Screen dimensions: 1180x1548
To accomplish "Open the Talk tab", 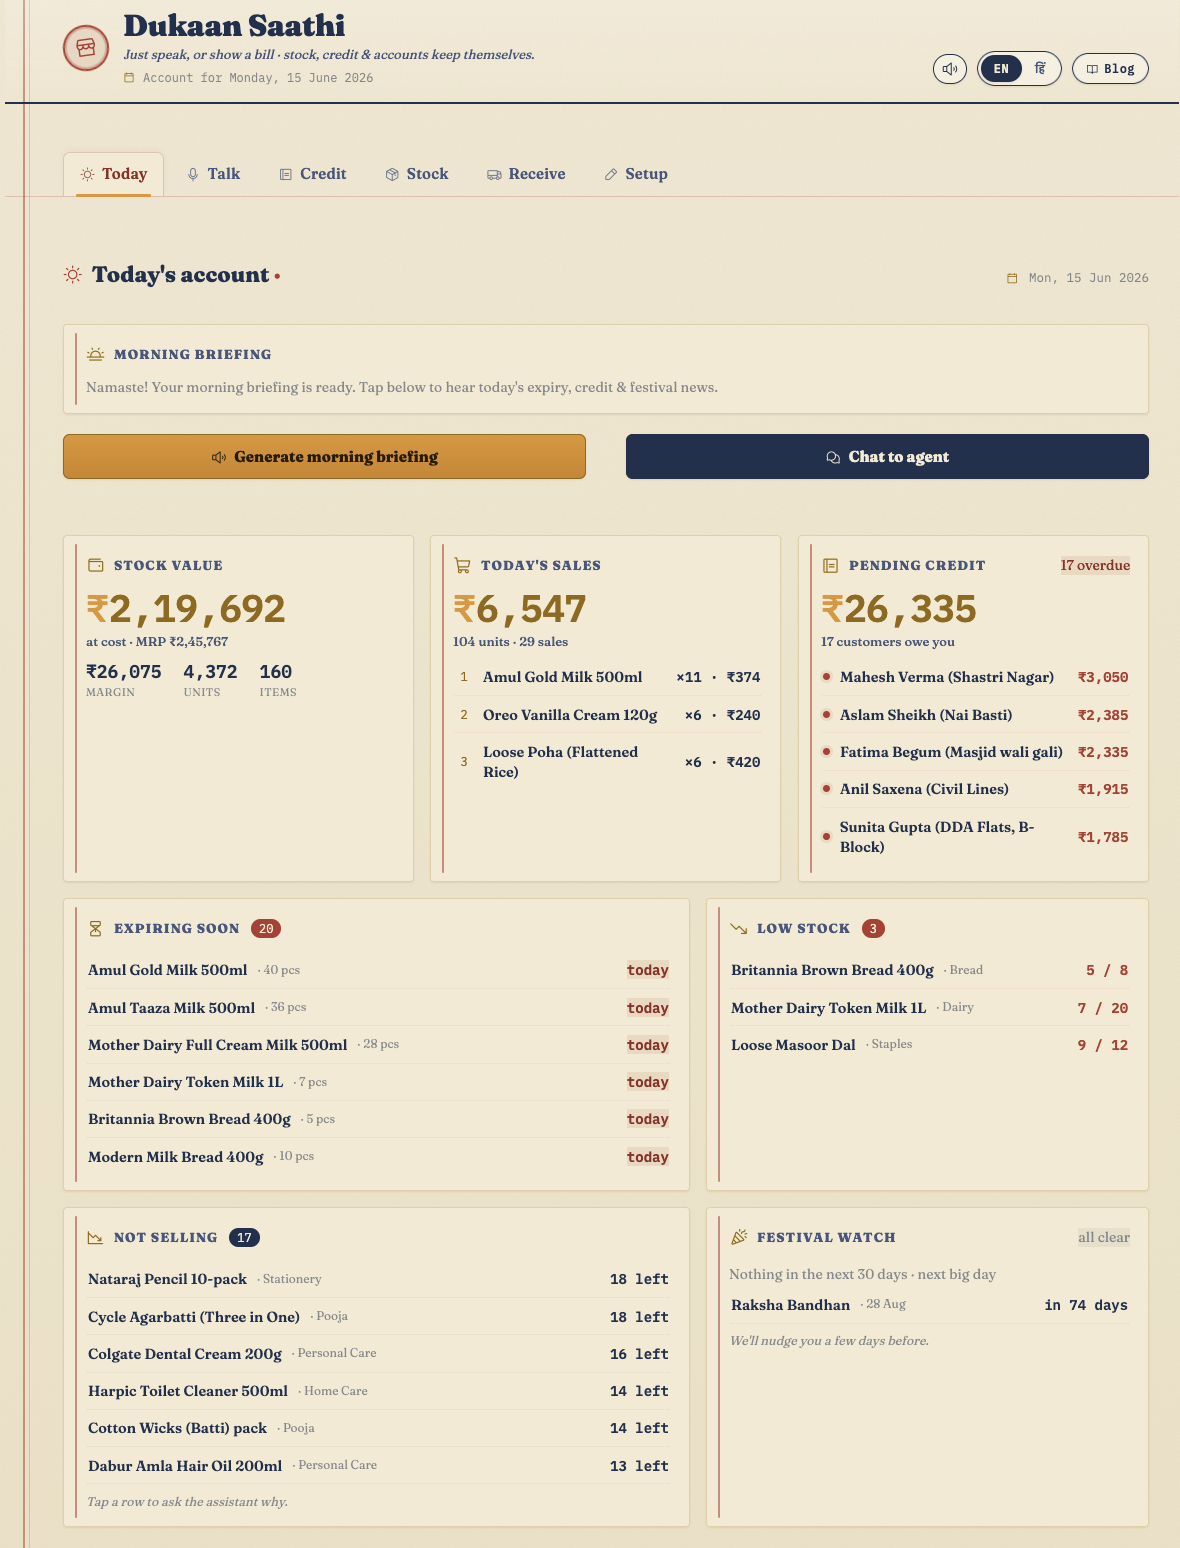I will click(214, 174).
